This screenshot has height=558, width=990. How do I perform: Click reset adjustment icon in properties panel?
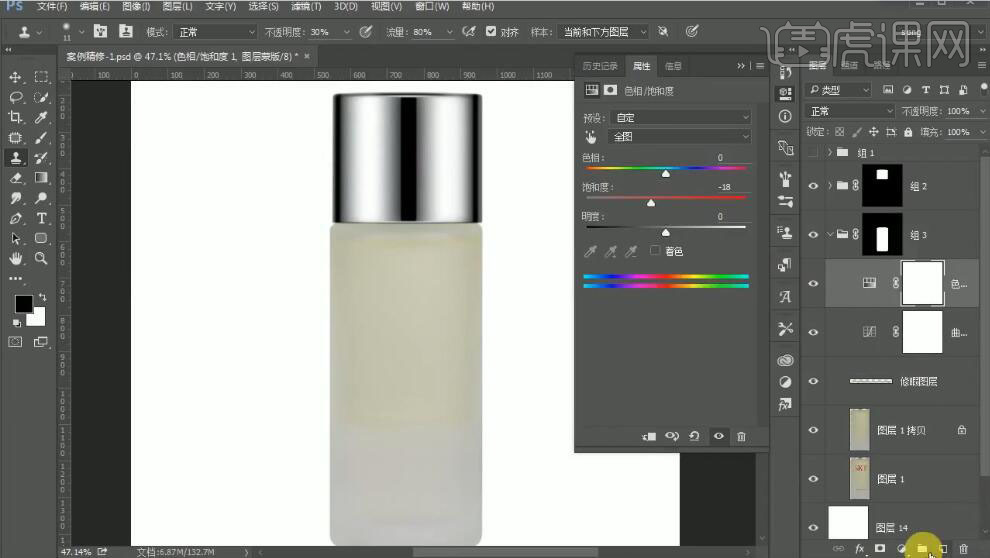tap(694, 436)
